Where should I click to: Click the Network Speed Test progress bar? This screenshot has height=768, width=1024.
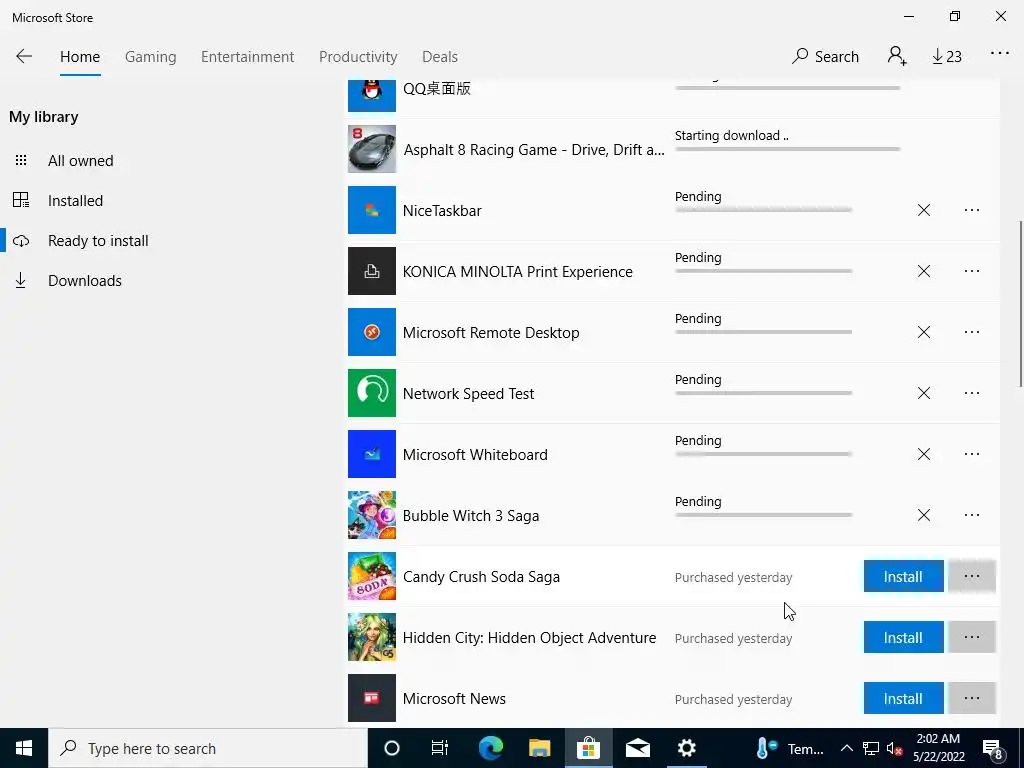pyautogui.click(x=763, y=392)
